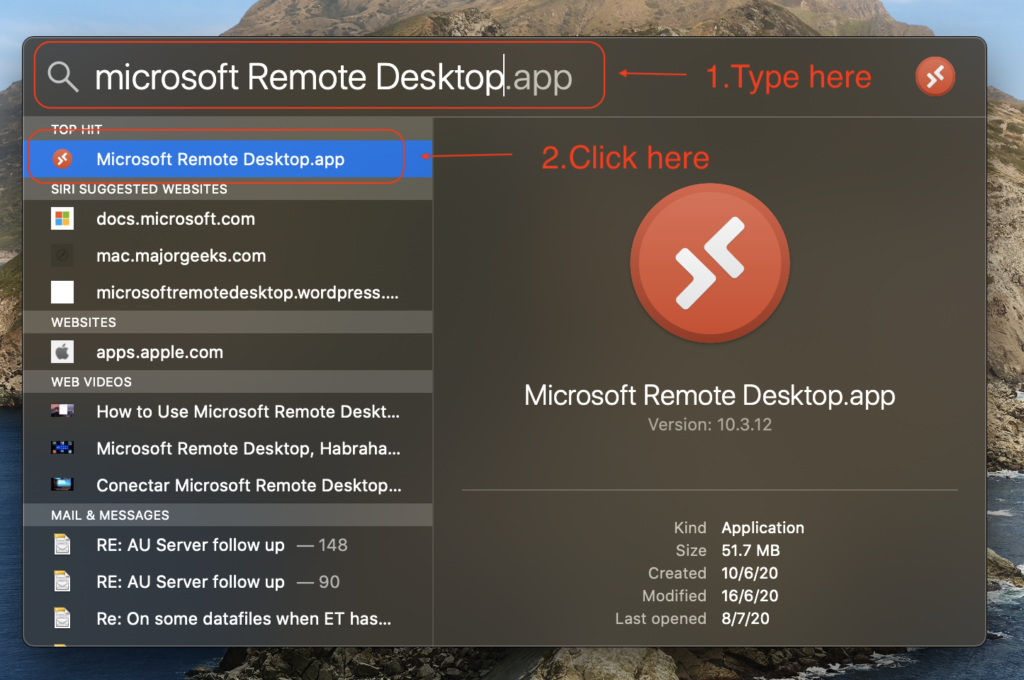Click the Modified date 16/6/20
Screen dimensions: 1024x680
(750, 596)
